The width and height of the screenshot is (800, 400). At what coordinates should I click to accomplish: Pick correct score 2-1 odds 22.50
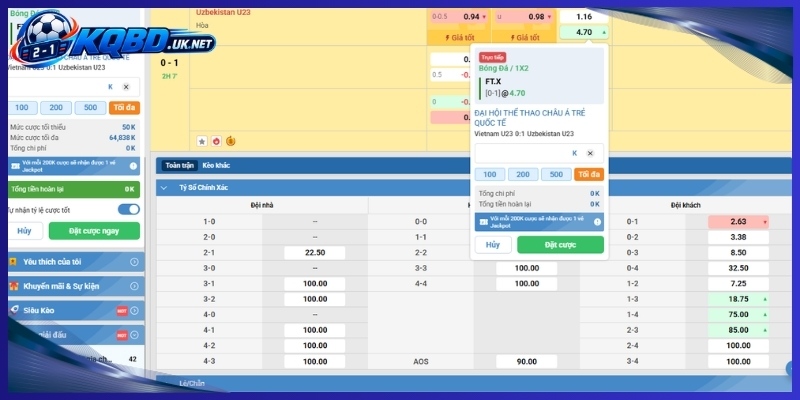point(315,253)
